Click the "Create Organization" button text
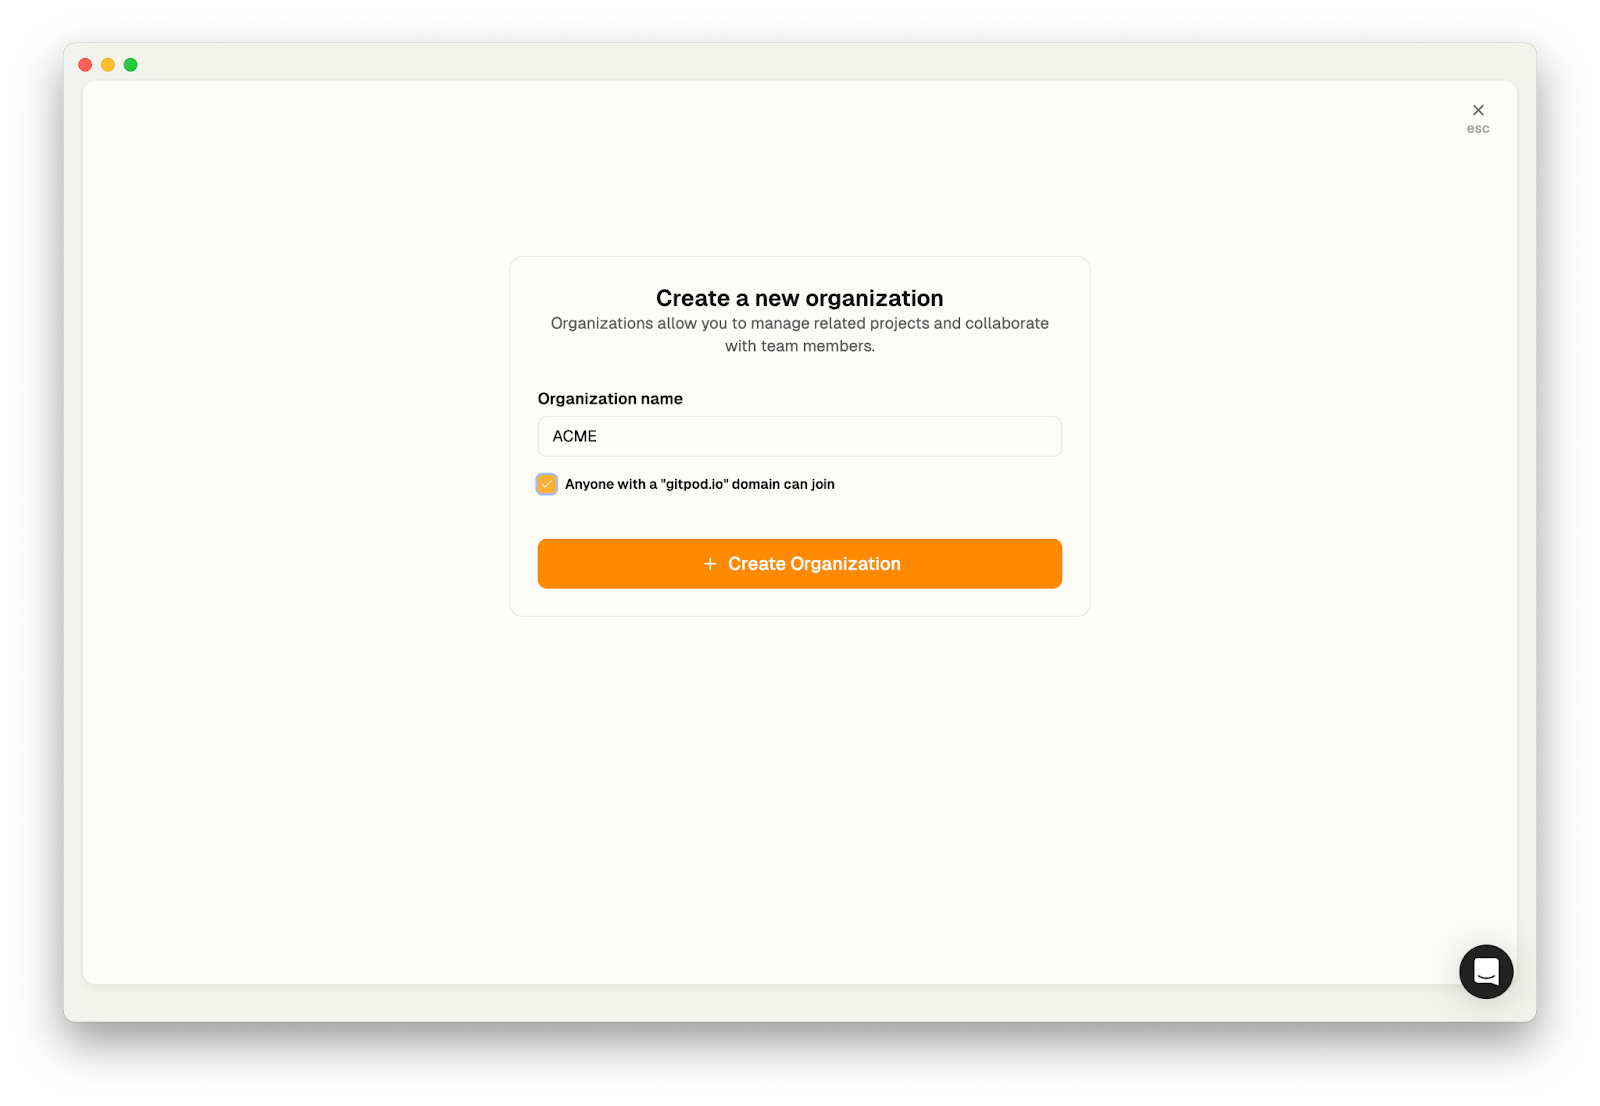Viewport: 1600px width, 1106px height. [814, 564]
